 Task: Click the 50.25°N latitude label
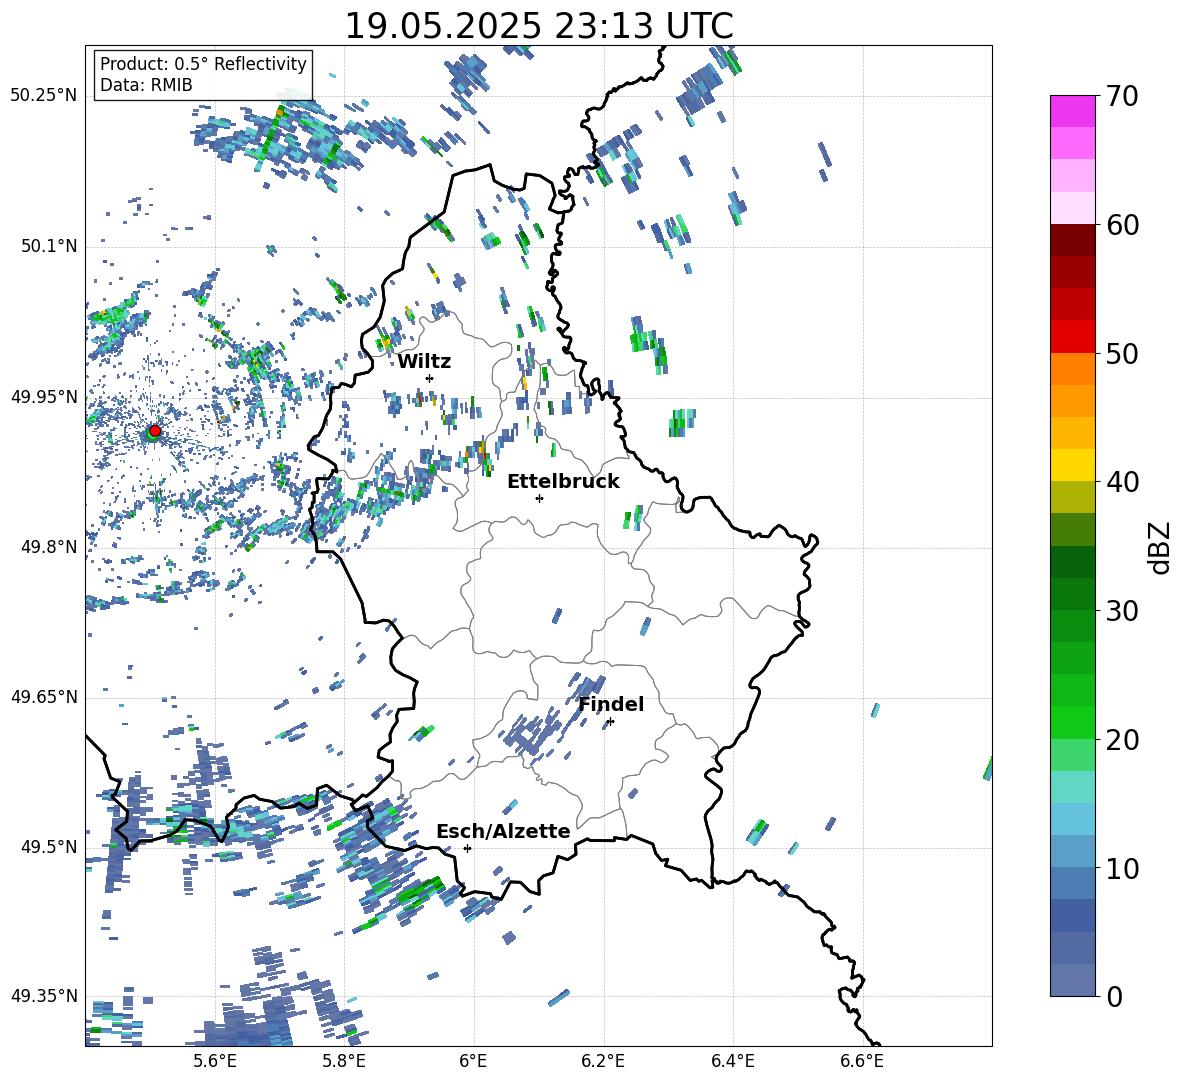point(44,96)
